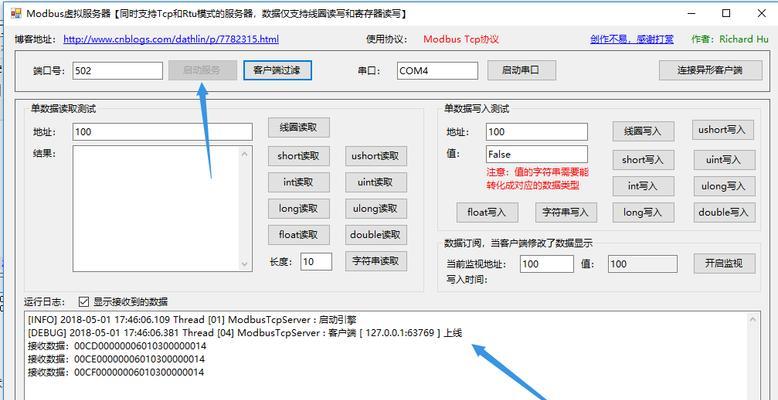
Task: Minimize the Modbus server window
Action: [x=691, y=13]
